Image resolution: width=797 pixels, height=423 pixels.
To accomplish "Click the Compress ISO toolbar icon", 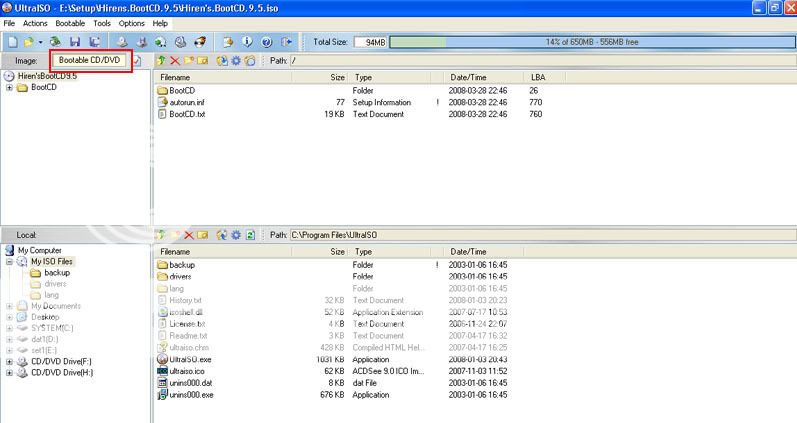I will [x=142, y=42].
